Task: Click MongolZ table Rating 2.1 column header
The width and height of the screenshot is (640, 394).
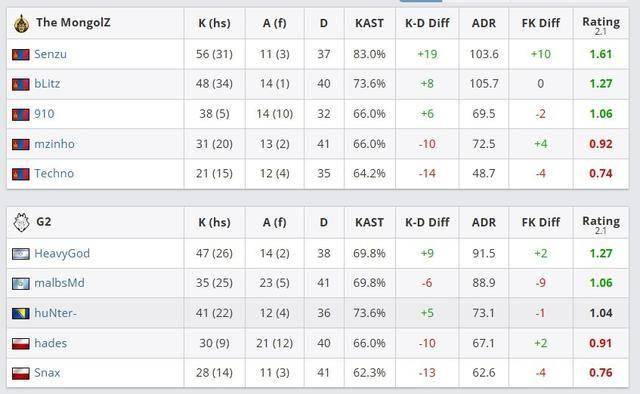Action: pos(601,24)
